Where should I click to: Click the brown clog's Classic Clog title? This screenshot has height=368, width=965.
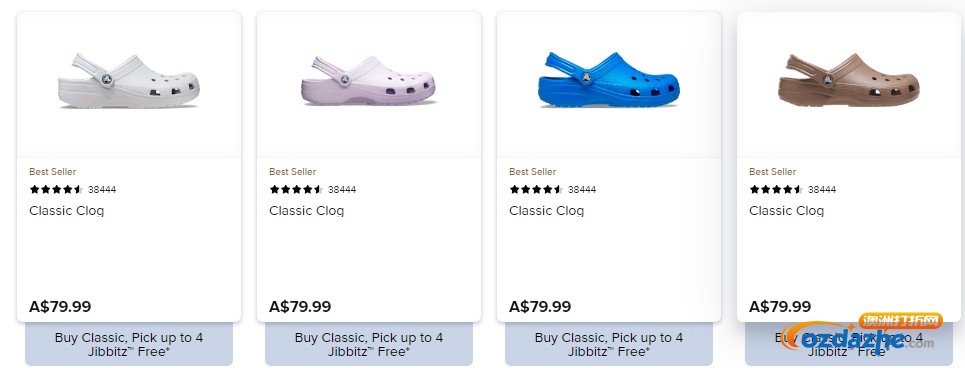click(x=787, y=210)
